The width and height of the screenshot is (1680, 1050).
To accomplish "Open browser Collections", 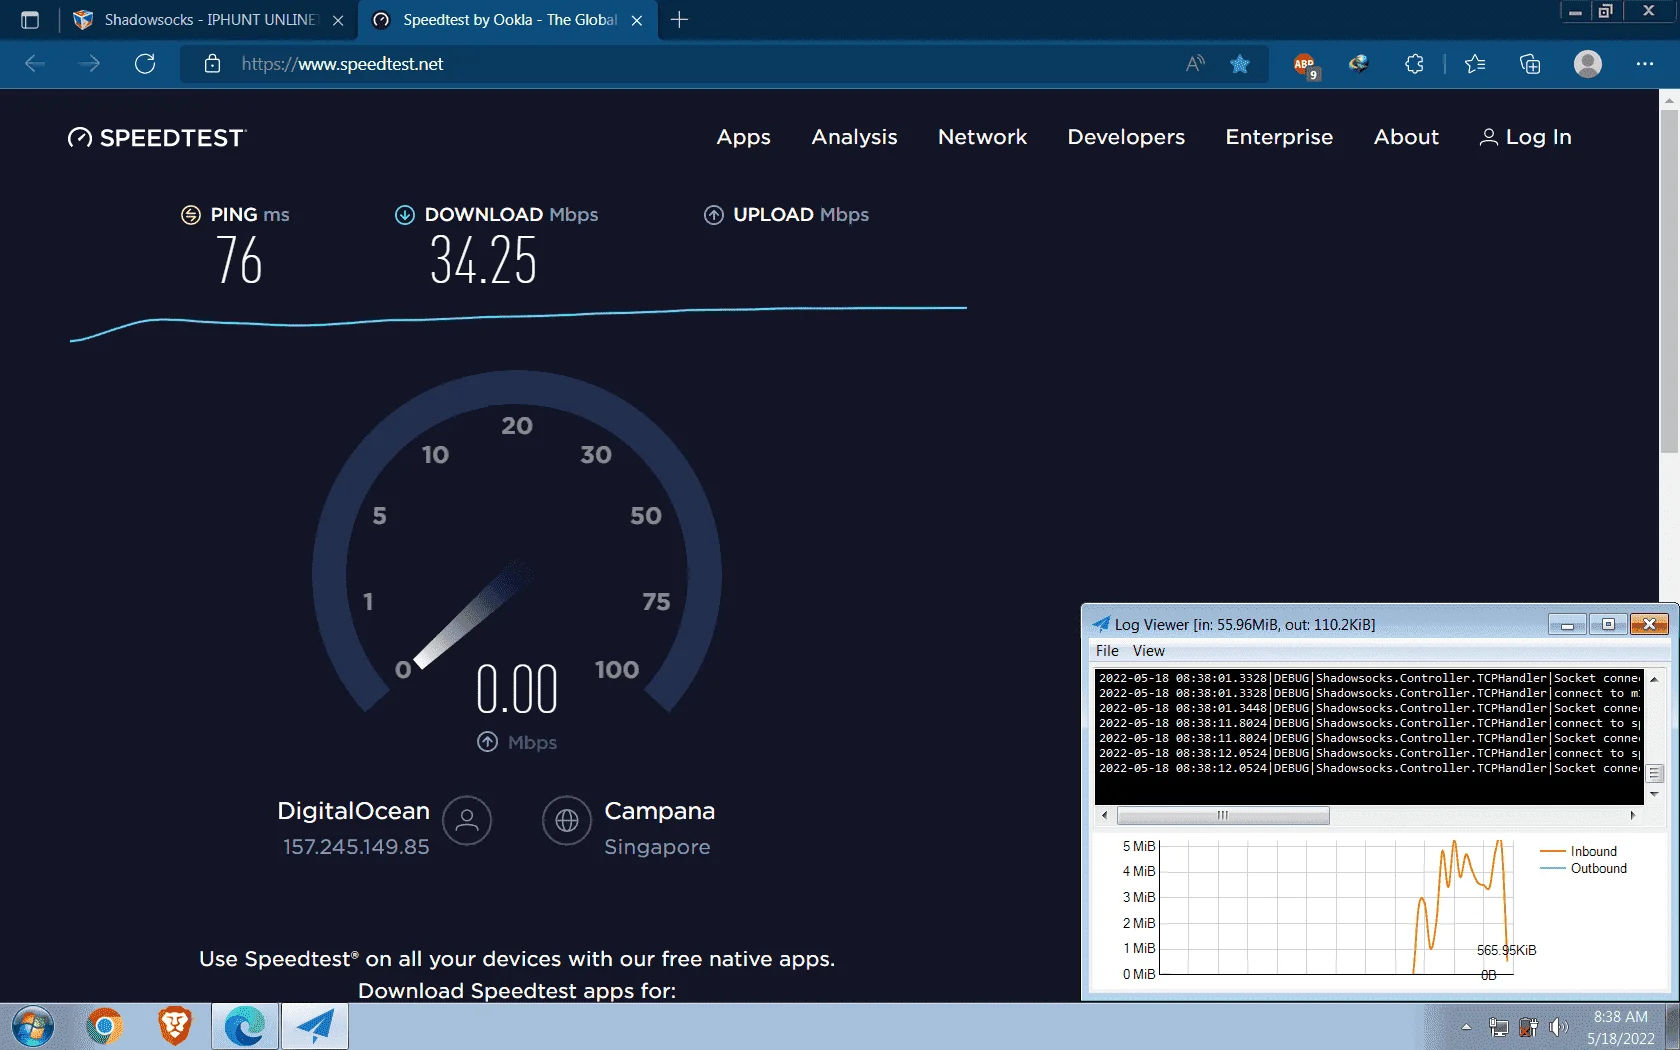I will [1530, 64].
